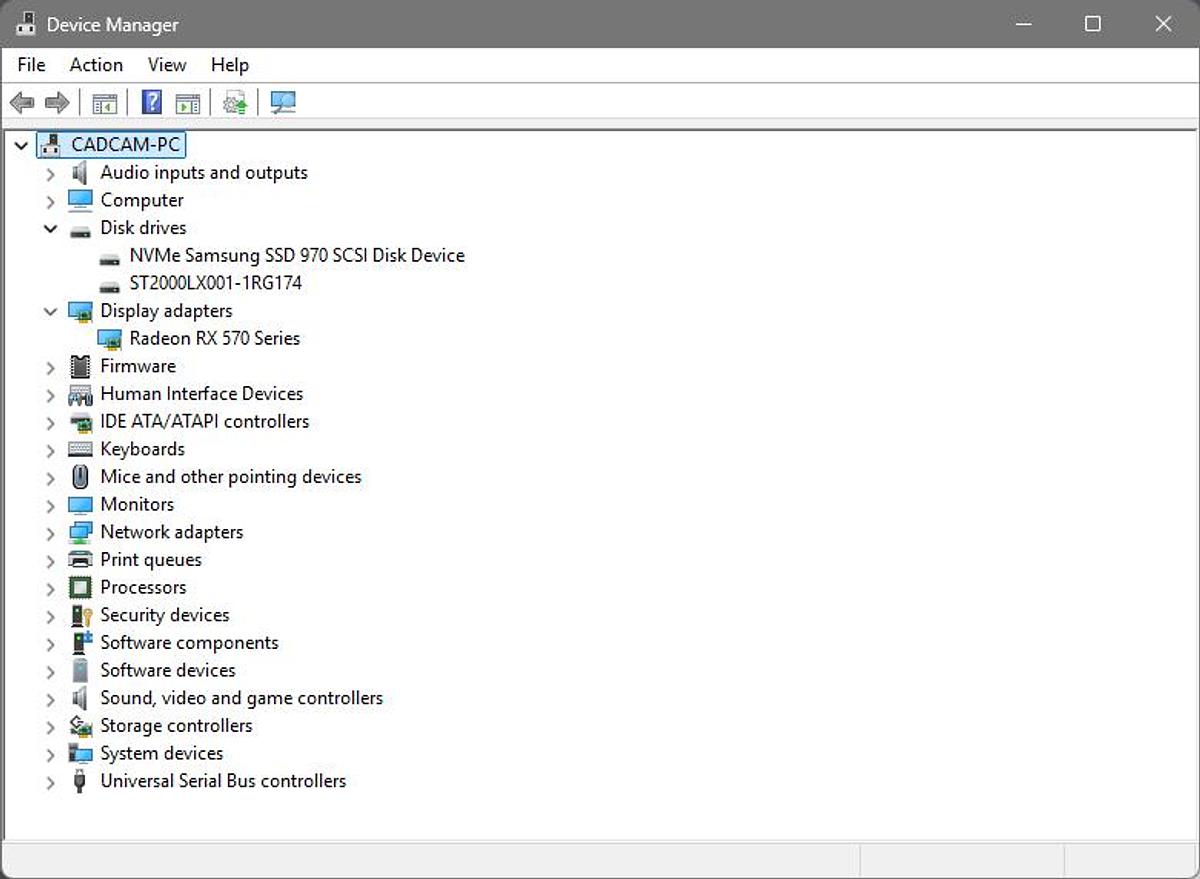Open the View menu
Image resolution: width=1200 pixels, height=879 pixels.
[167, 65]
